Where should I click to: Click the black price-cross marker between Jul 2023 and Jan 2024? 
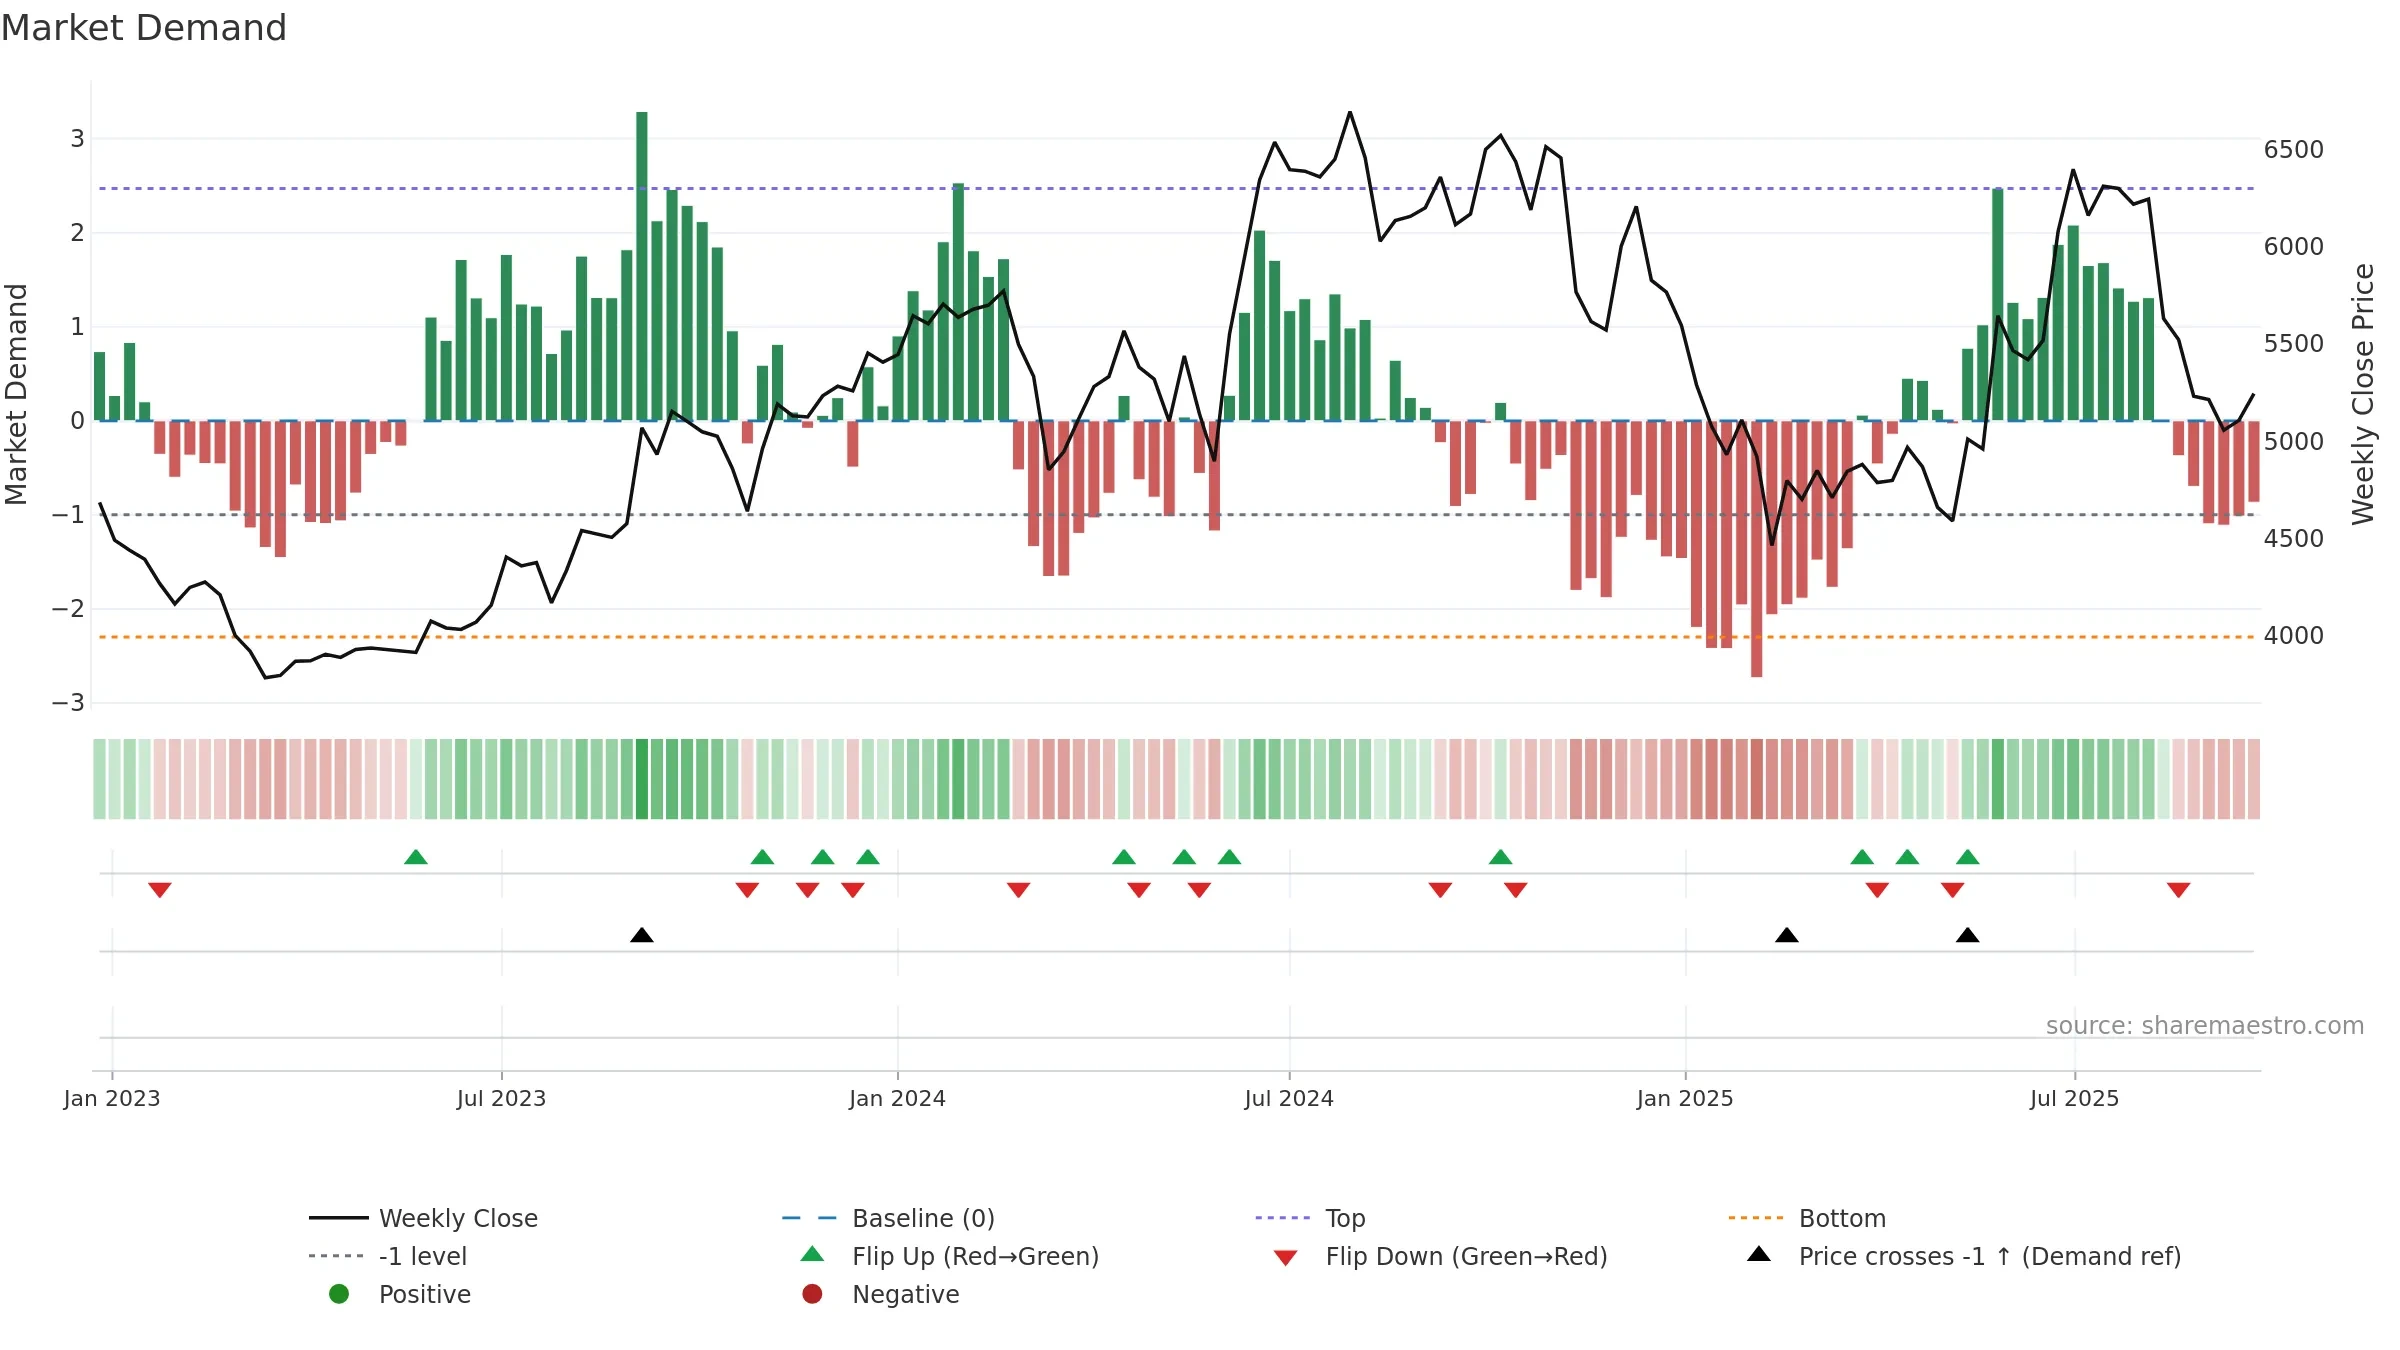point(642,935)
